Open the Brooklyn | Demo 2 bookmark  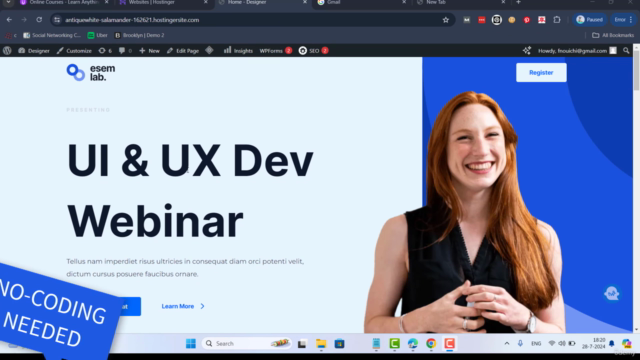140,36
